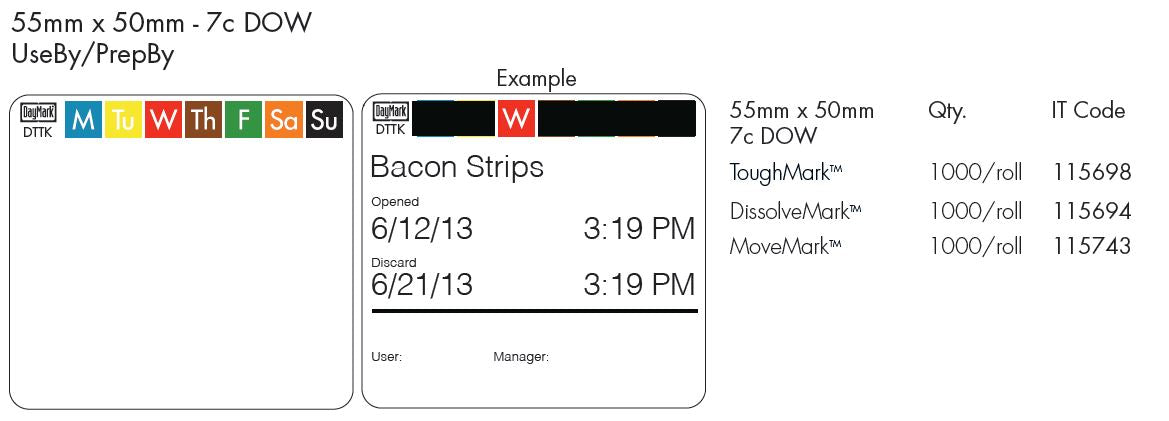The width and height of the screenshot is (1169, 421).
Task: Click the Manager field on the example label
Action: coord(520,357)
